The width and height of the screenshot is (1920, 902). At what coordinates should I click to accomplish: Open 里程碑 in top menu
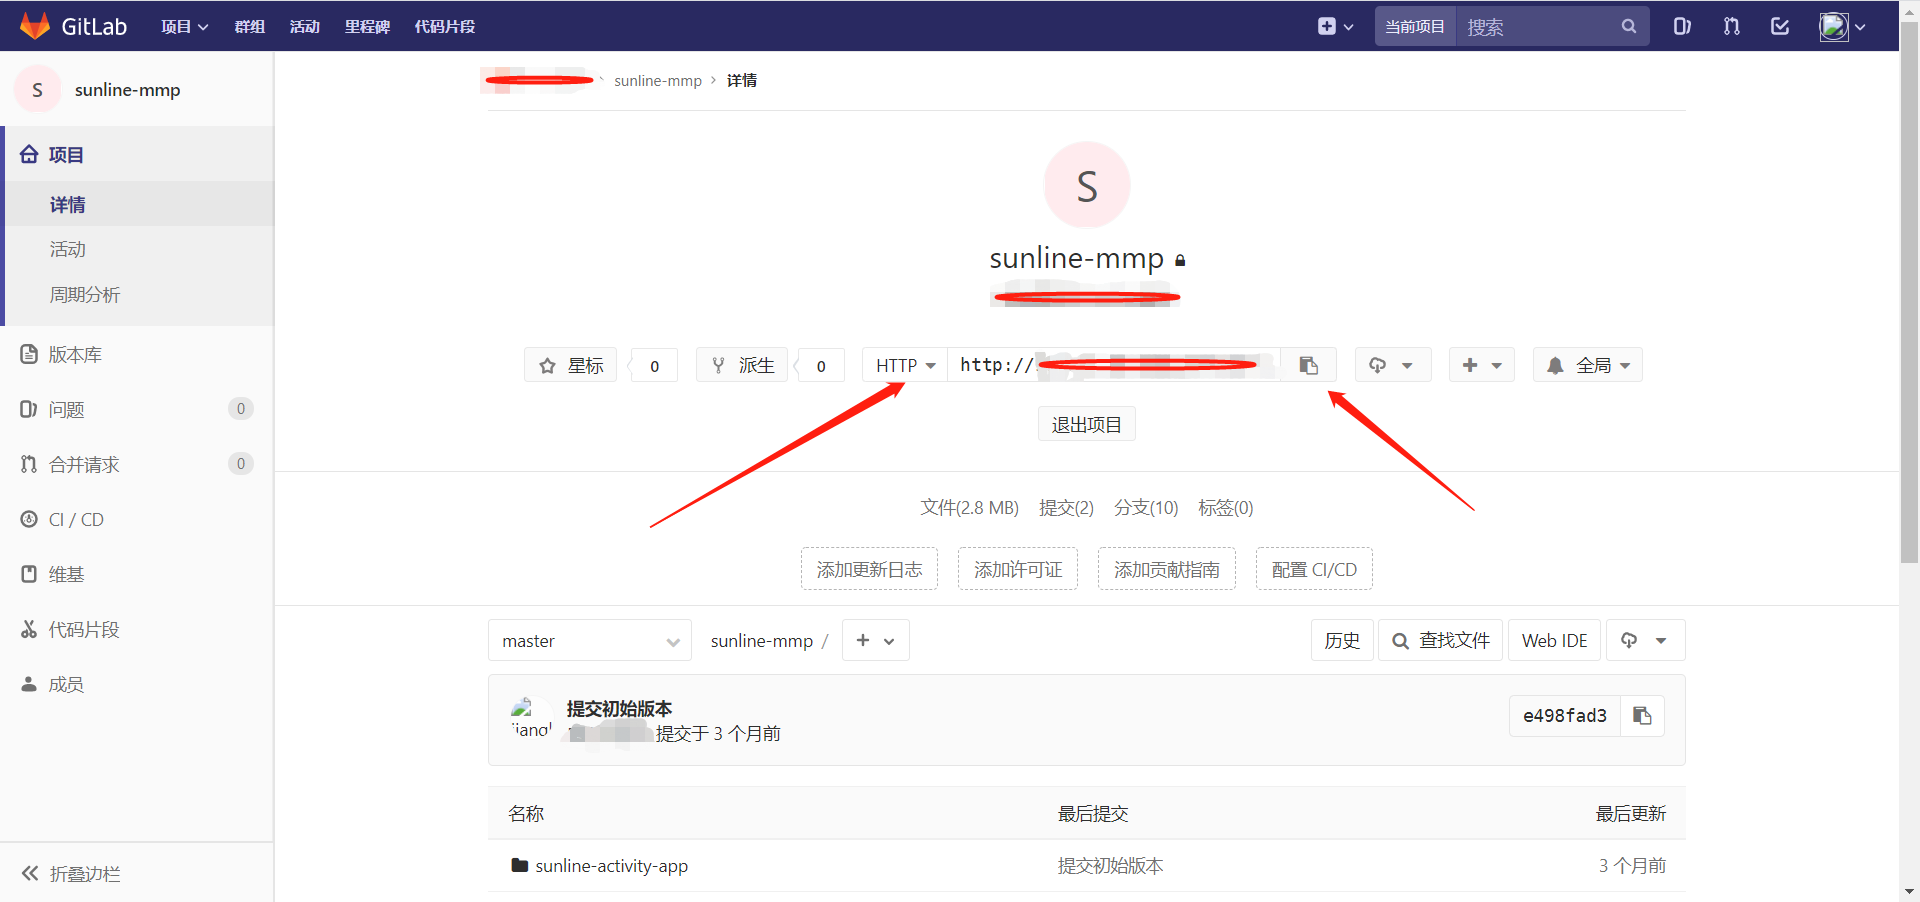367,27
